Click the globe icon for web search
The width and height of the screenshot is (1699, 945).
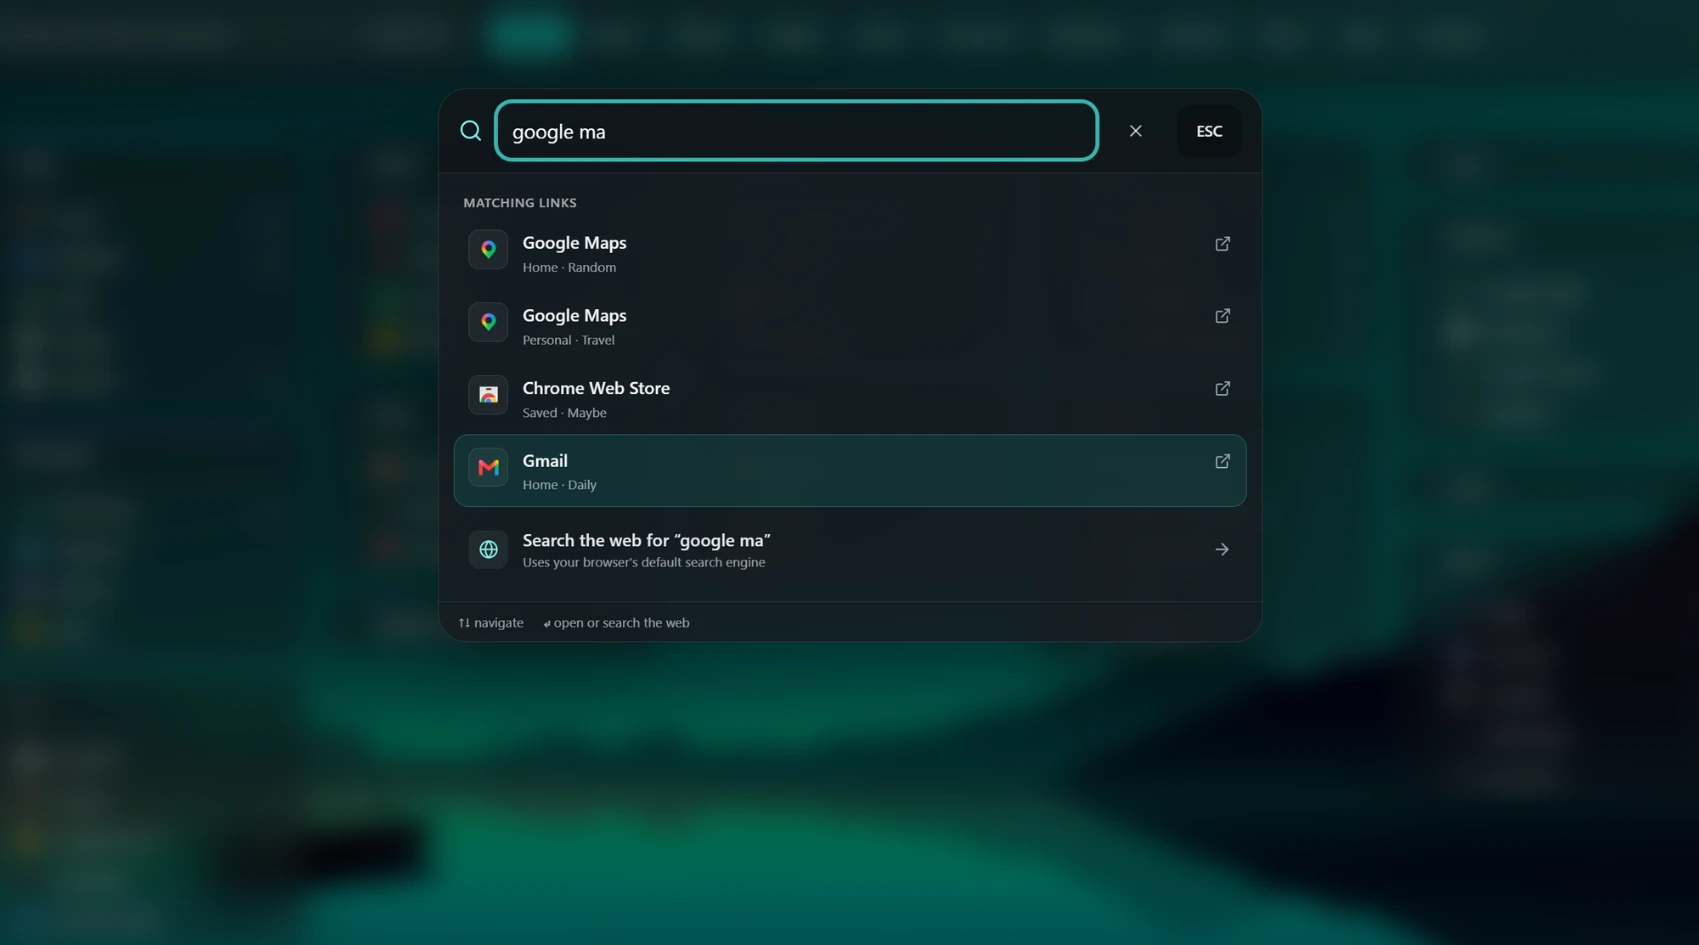pyautogui.click(x=488, y=550)
